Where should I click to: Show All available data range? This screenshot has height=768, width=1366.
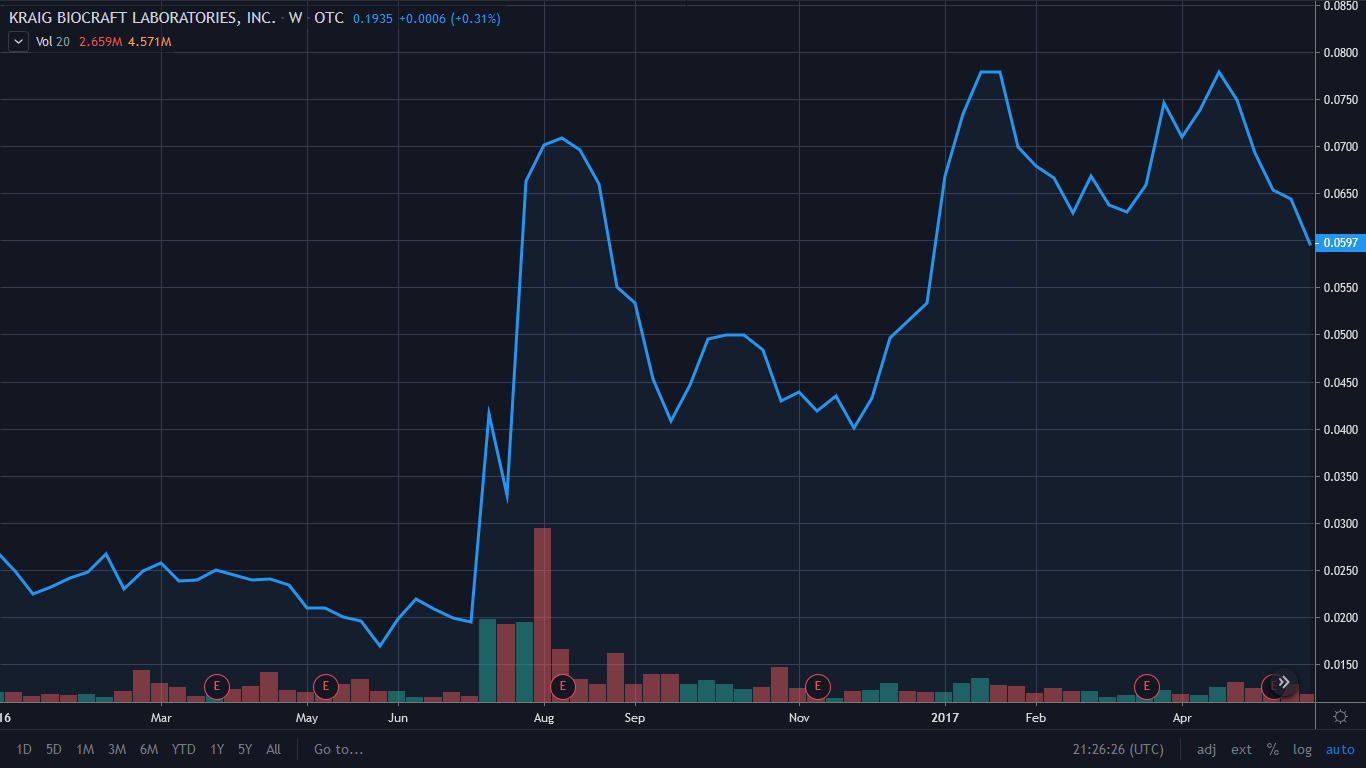tap(274, 749)
